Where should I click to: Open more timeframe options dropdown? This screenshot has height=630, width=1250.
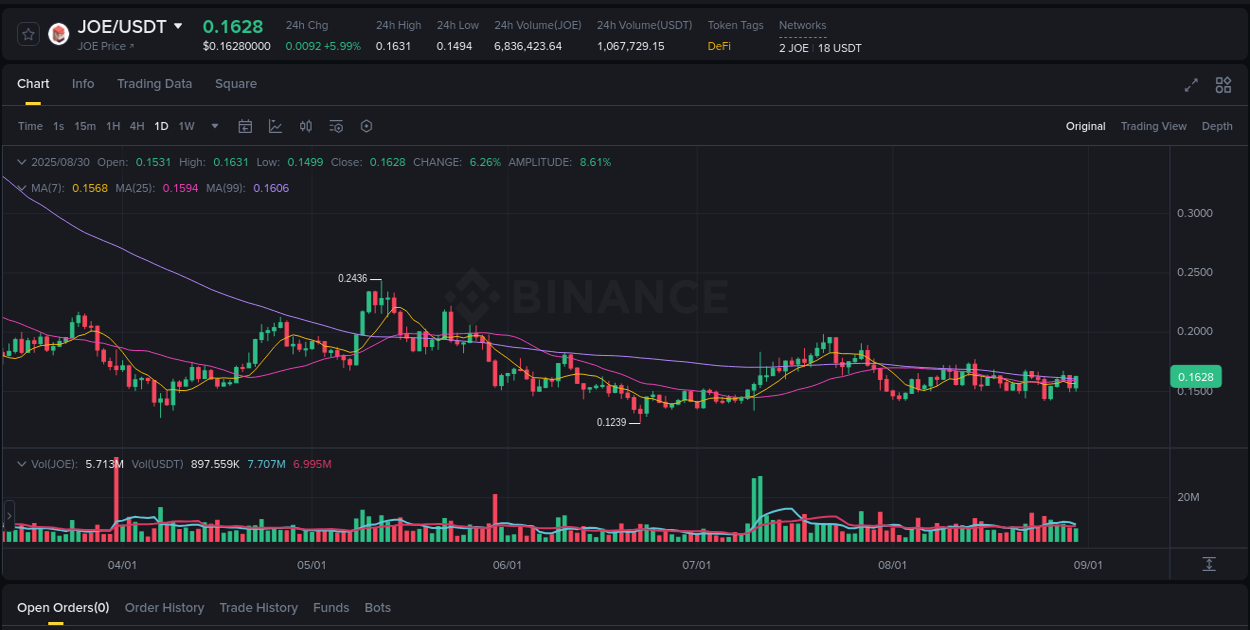tap(214, 126)
